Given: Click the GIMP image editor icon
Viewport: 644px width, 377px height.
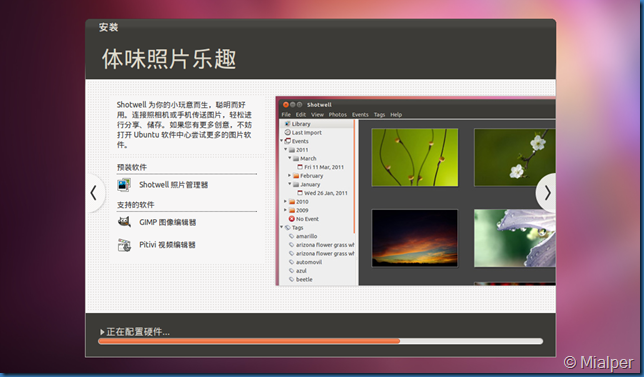Looking at the screenshot, I should pos(124,222).
